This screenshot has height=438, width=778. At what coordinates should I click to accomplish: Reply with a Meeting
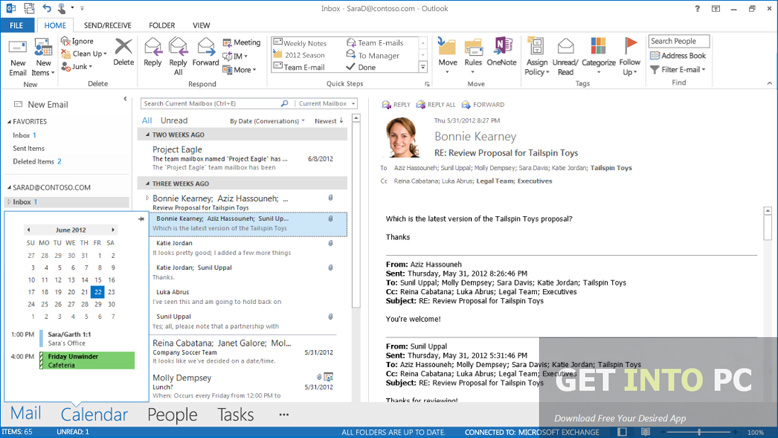point(242,43)
